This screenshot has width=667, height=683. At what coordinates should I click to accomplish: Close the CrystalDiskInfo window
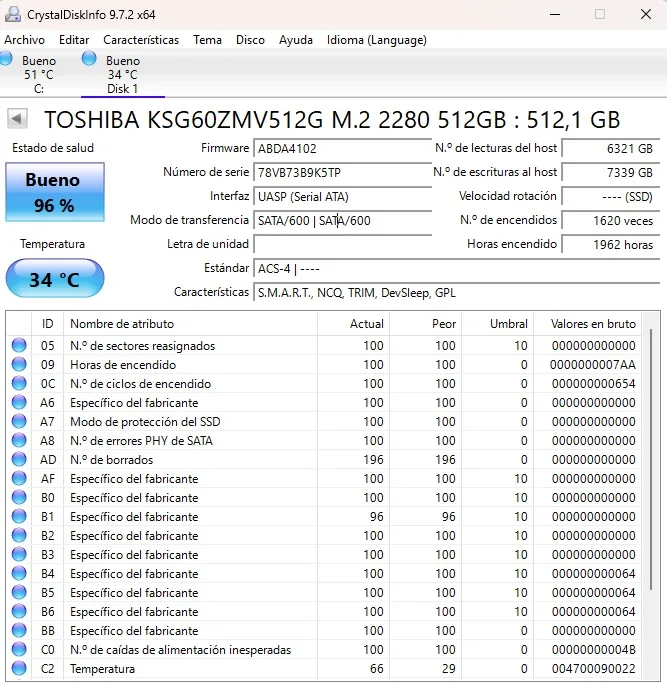click(646, 14)
